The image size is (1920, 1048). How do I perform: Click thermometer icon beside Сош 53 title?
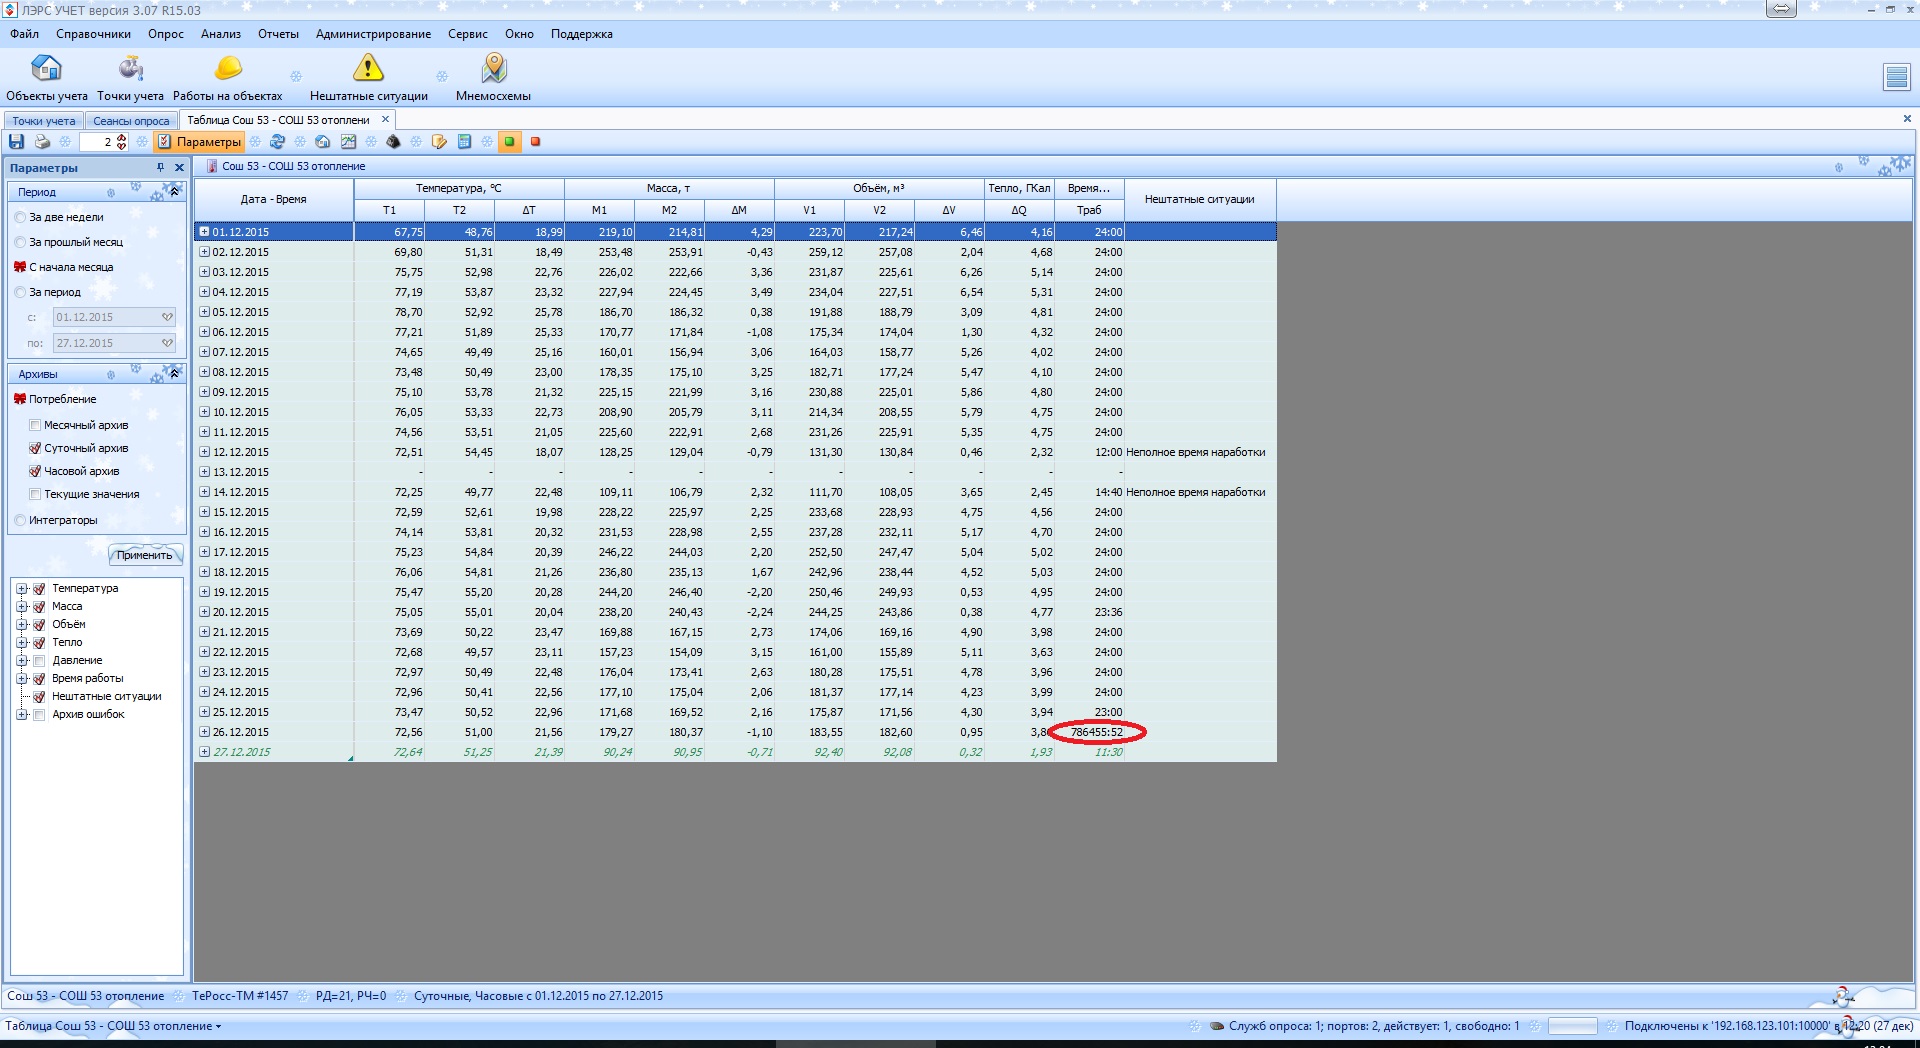point(211,166)
